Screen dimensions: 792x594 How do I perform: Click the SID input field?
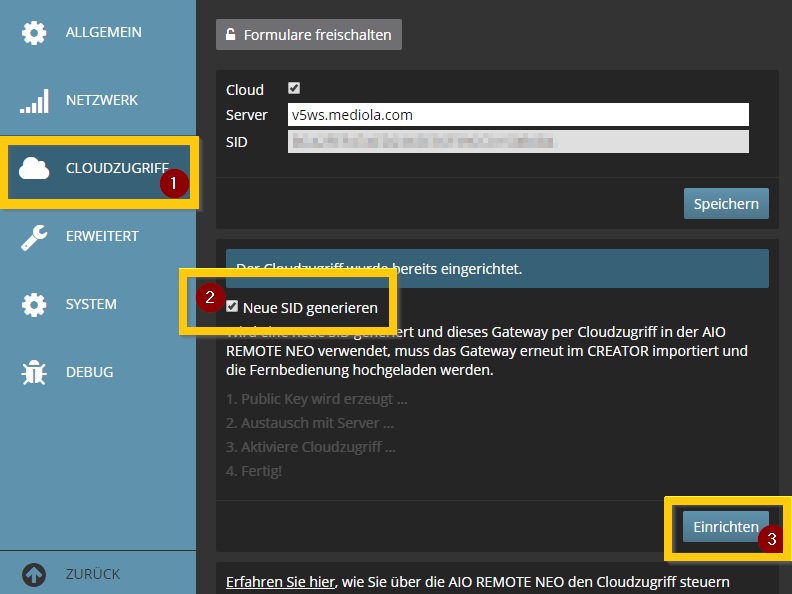coord(517,142)
